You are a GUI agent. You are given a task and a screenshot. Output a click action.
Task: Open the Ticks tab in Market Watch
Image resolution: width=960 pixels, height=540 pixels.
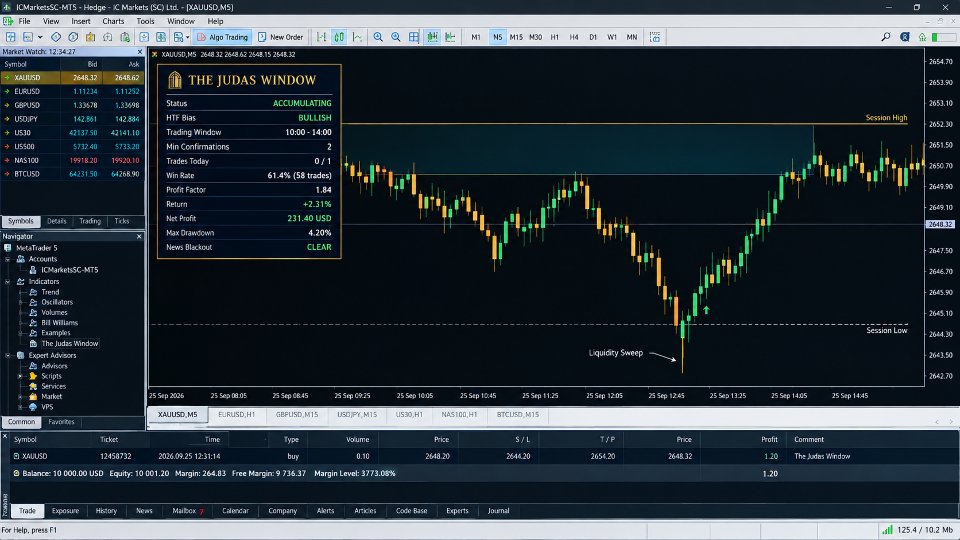coord(122,221)
